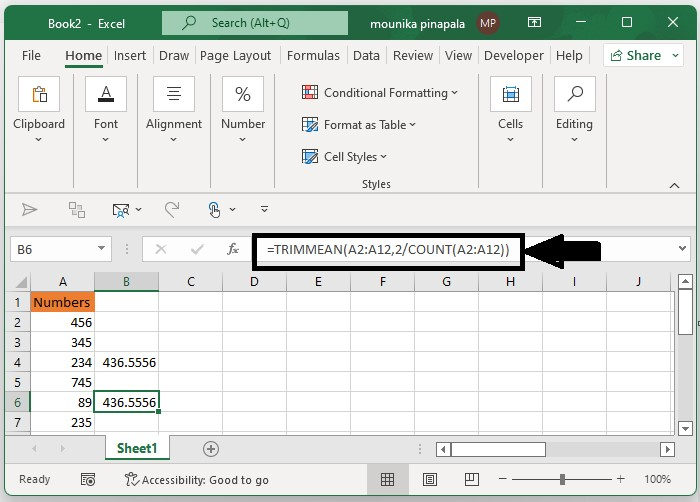Expand Conditional Formatting dropdown
This screenshot has width=700, height=502.
454,92
